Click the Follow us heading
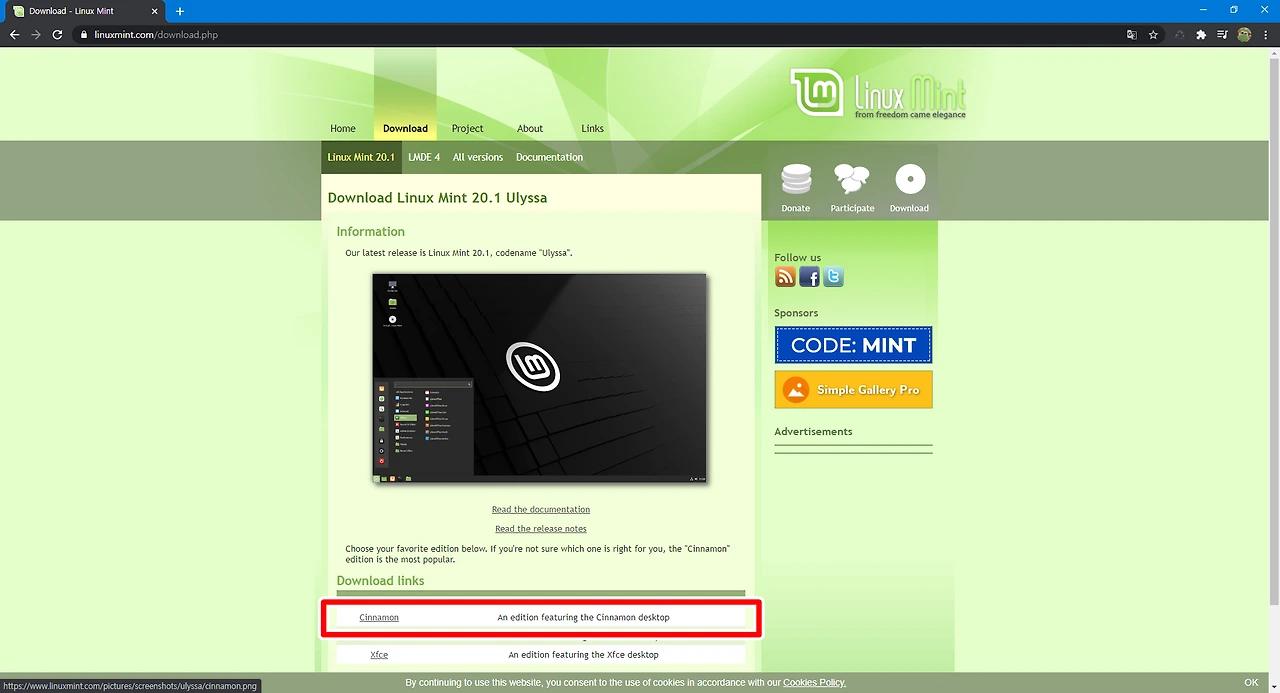This screenshot has width=1280, height=693. pos(798,257)
